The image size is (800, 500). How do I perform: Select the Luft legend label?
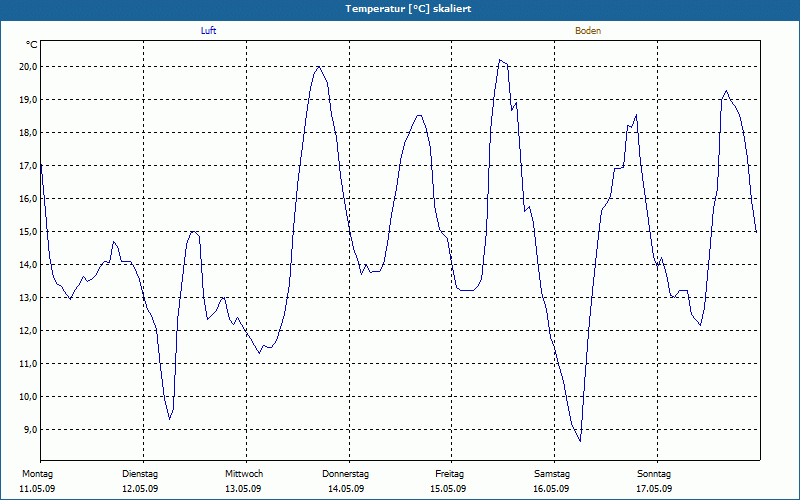tap(208, 31)
